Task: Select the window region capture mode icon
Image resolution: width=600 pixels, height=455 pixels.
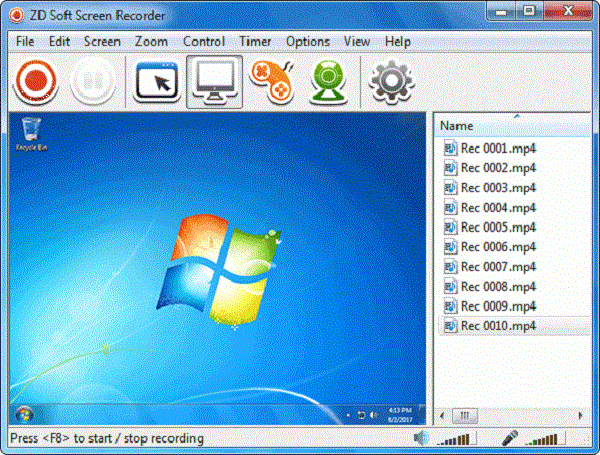Action: [x=157, y=82]
